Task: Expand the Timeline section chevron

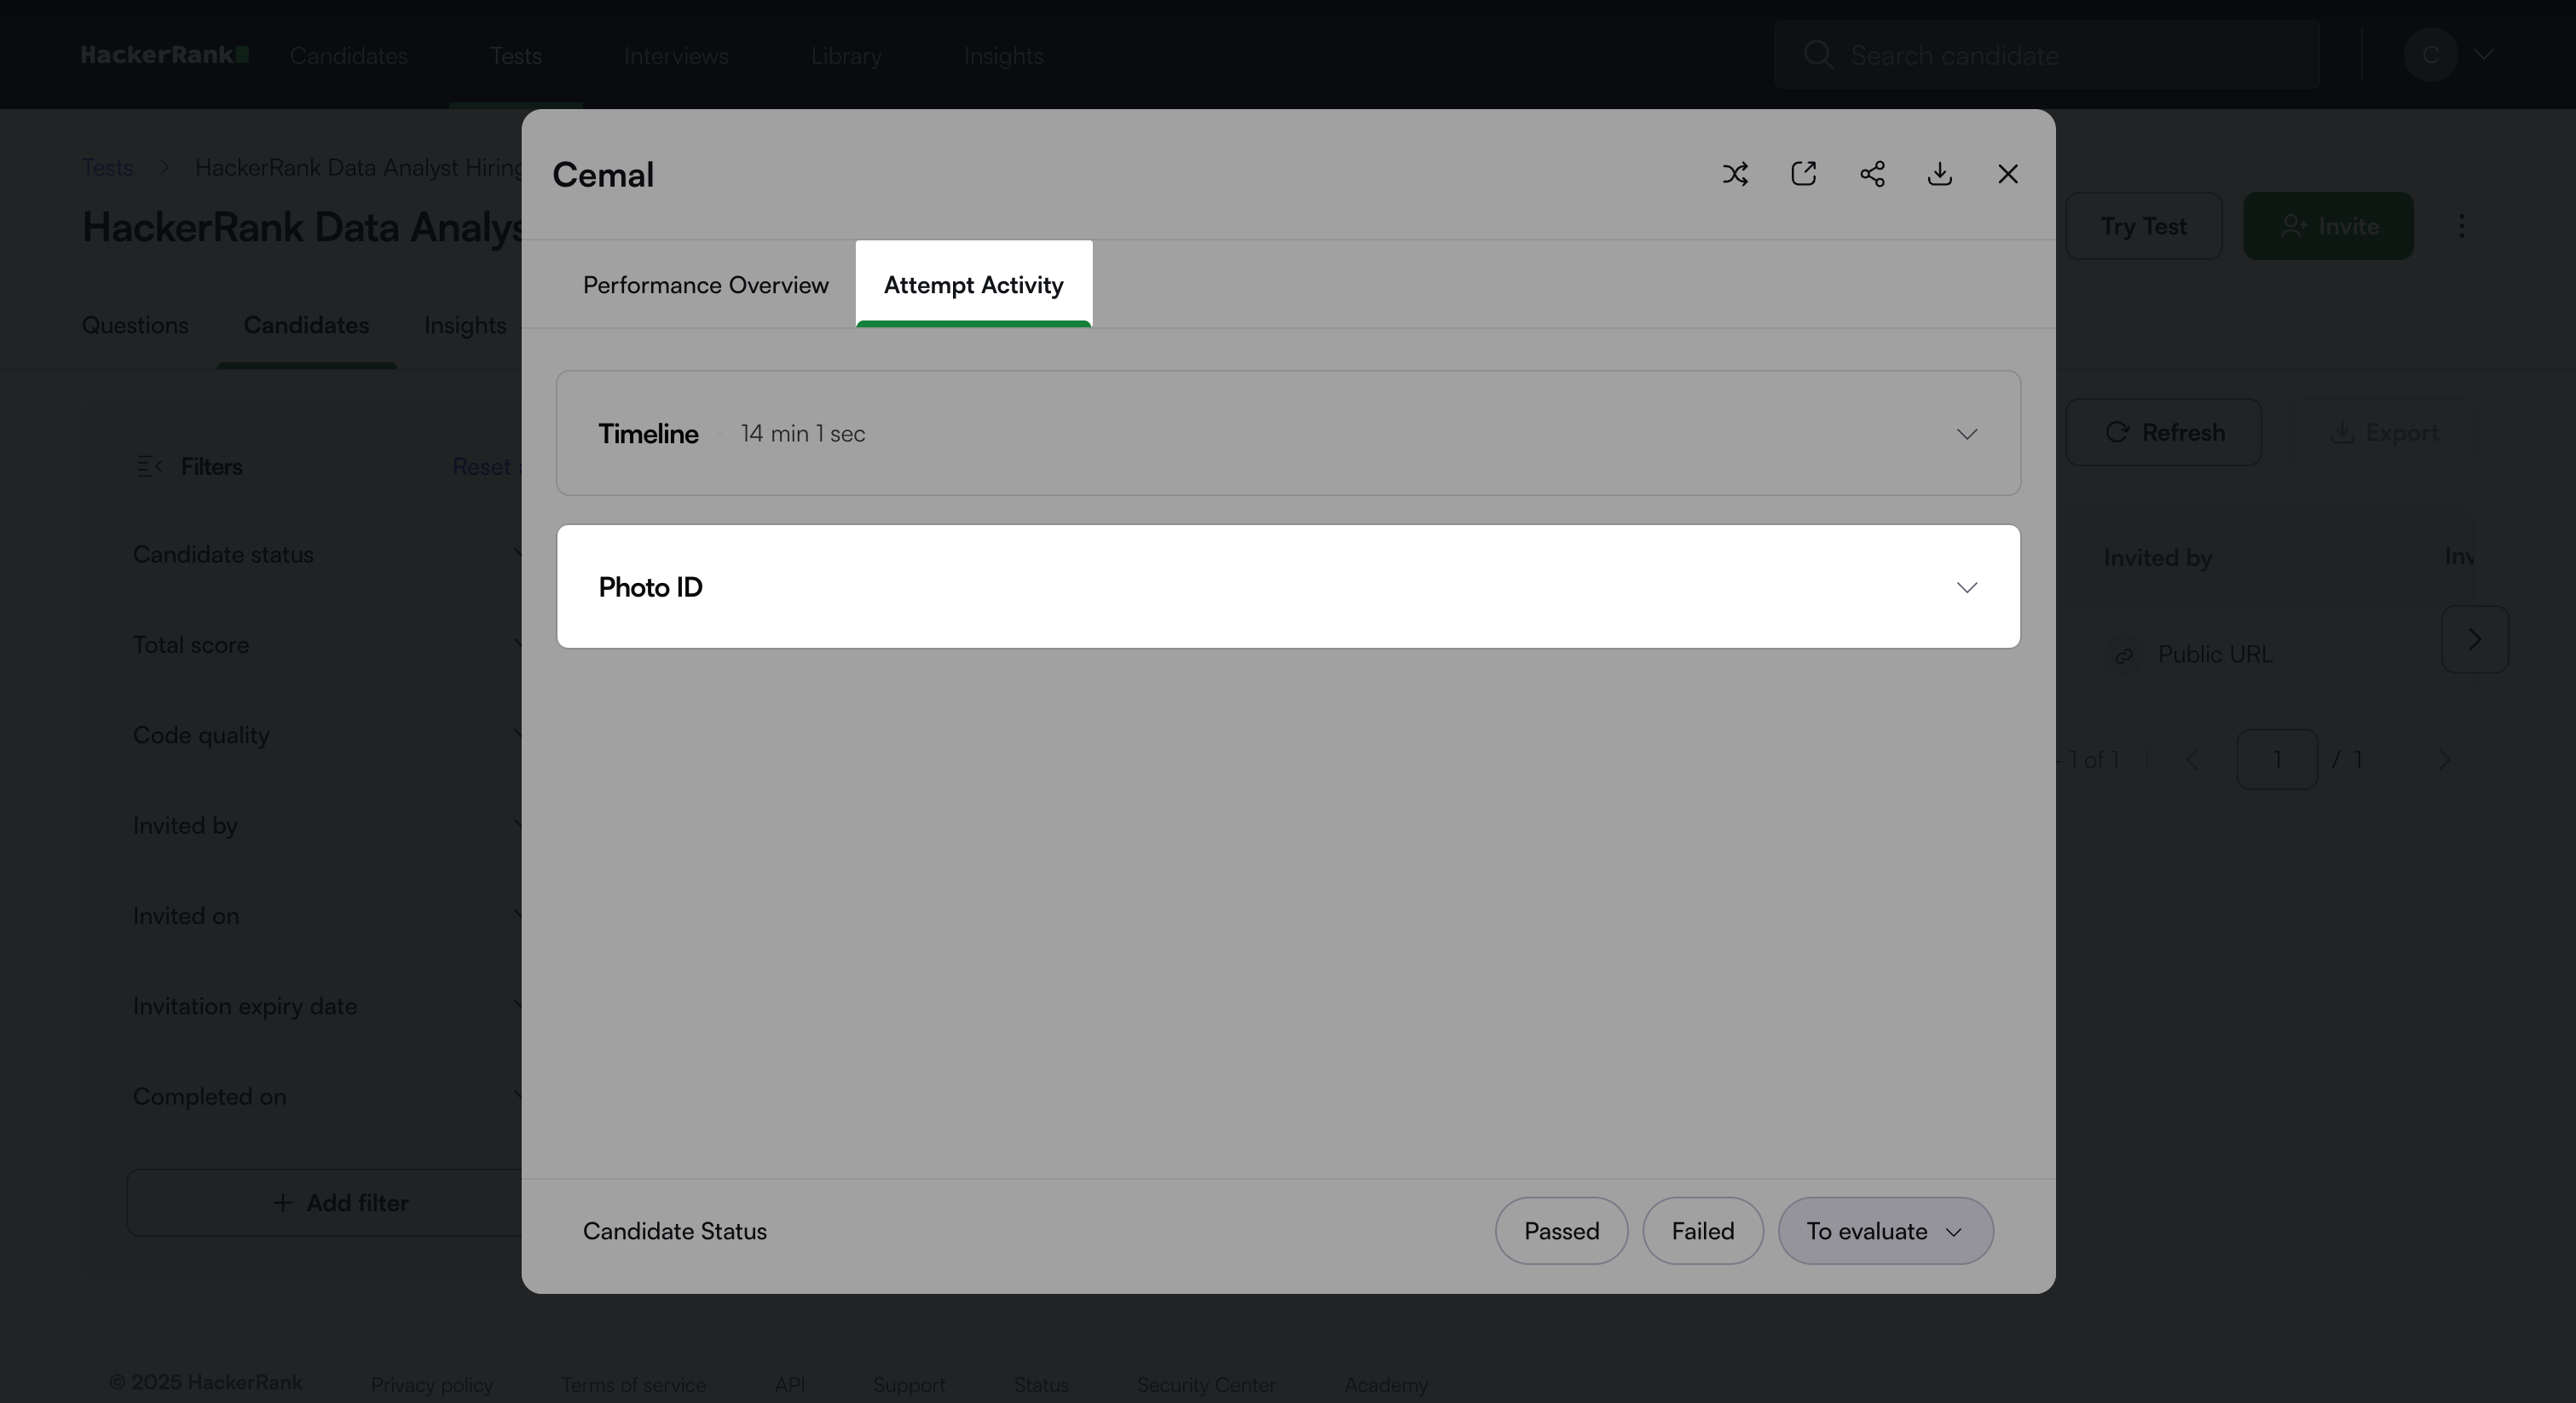Action: pos(1966,434)
